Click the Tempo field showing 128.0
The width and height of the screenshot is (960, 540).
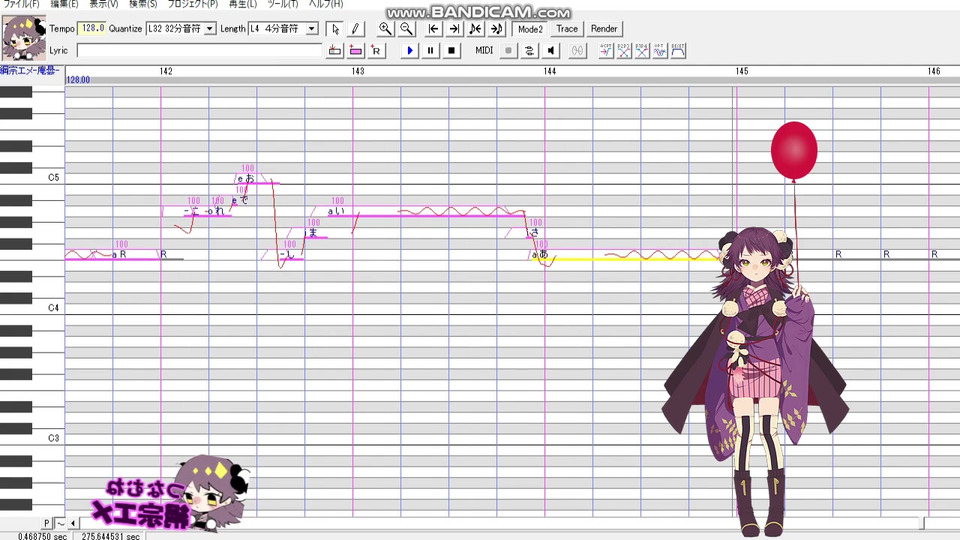click(92, 28)
